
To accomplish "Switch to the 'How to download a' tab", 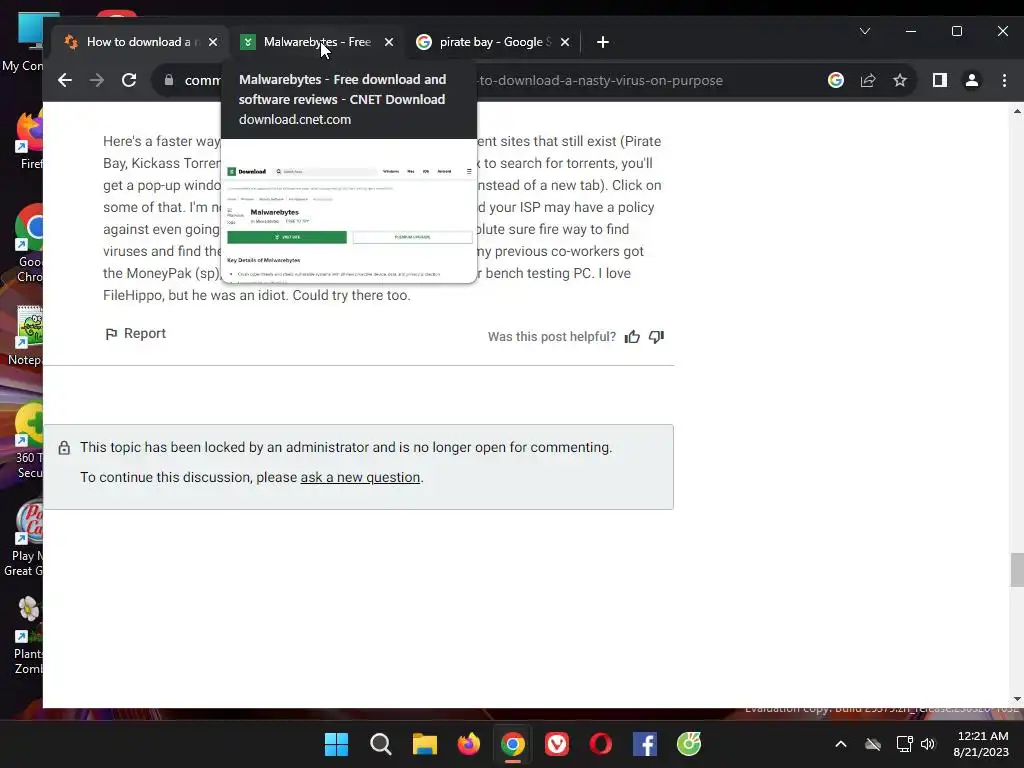I will click(139, 42).
